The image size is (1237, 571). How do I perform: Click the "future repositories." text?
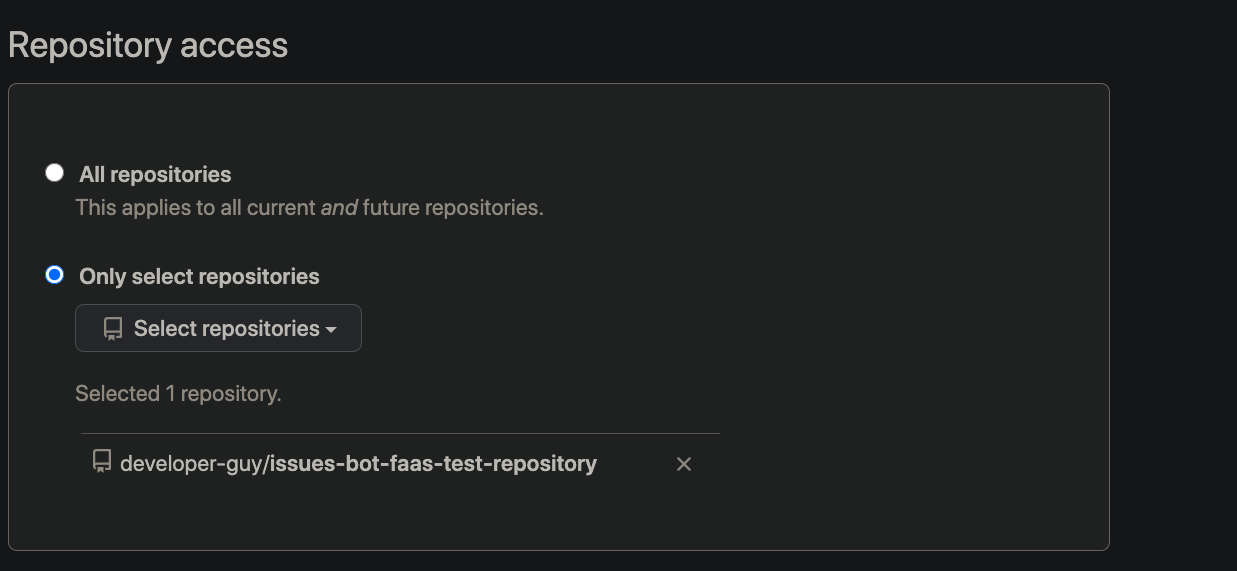[452, 208]
